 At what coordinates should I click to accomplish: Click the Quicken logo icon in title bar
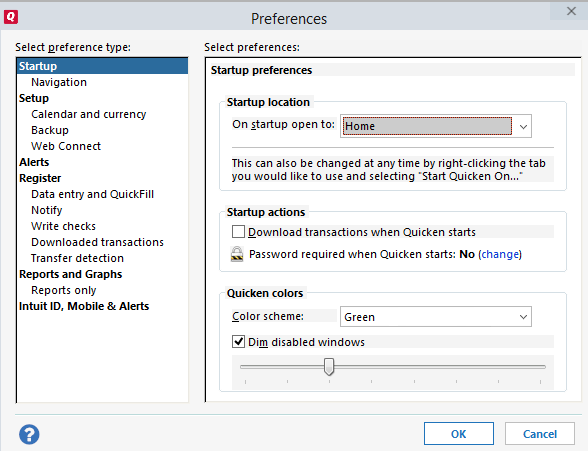(x=10, y=17)
